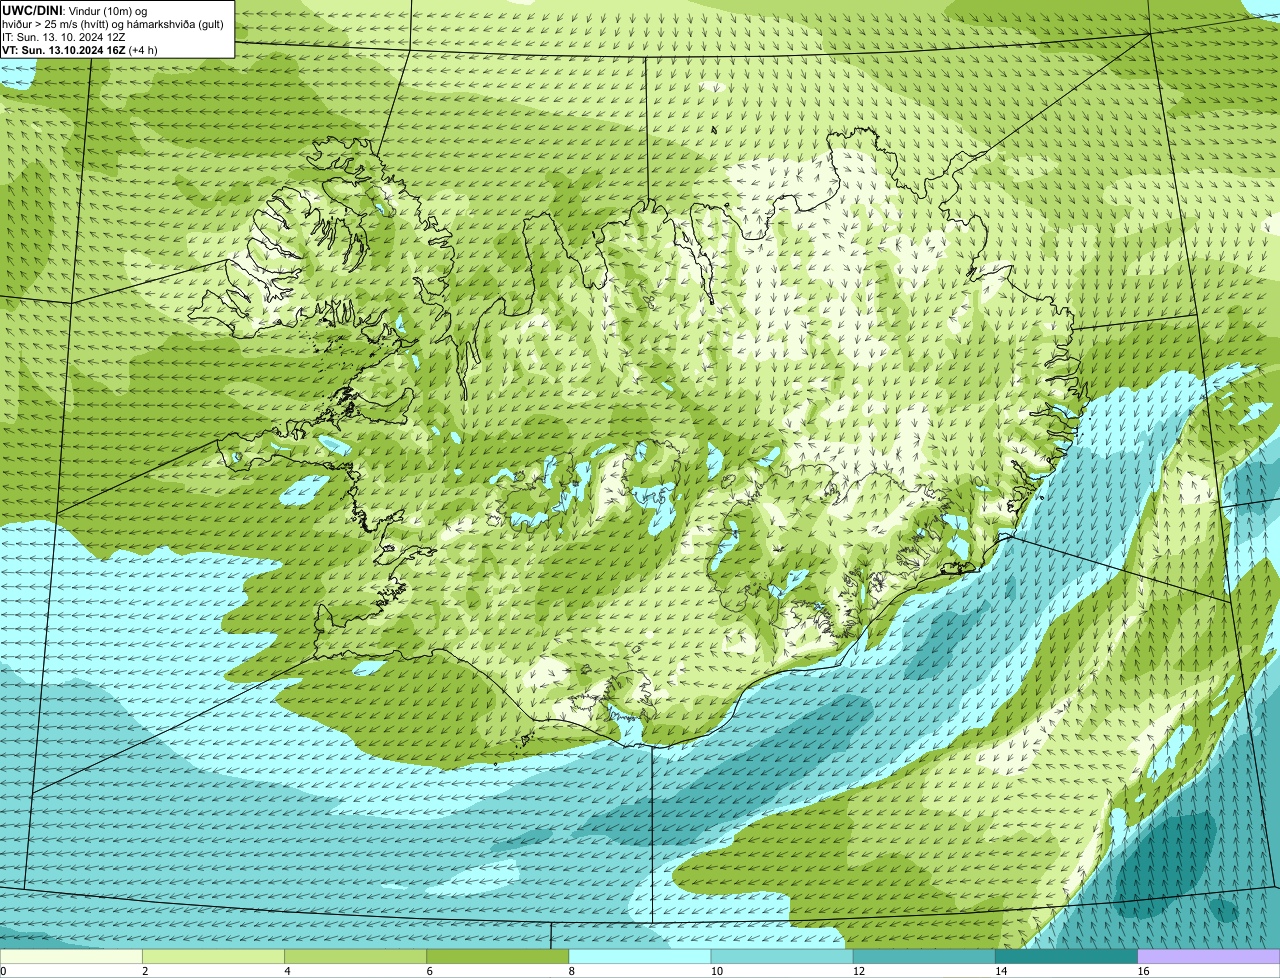Click the 'VT: Sun. 13.10.2024 16Z (+4 h)' line

point(79,49)
